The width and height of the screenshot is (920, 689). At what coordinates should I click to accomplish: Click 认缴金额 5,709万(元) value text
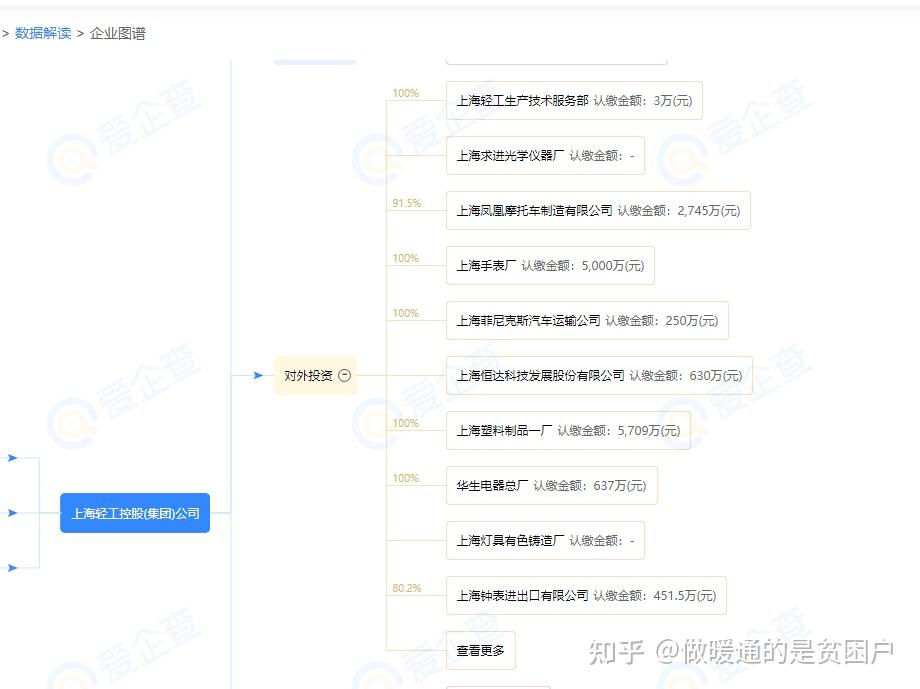(x=618, y=431)
